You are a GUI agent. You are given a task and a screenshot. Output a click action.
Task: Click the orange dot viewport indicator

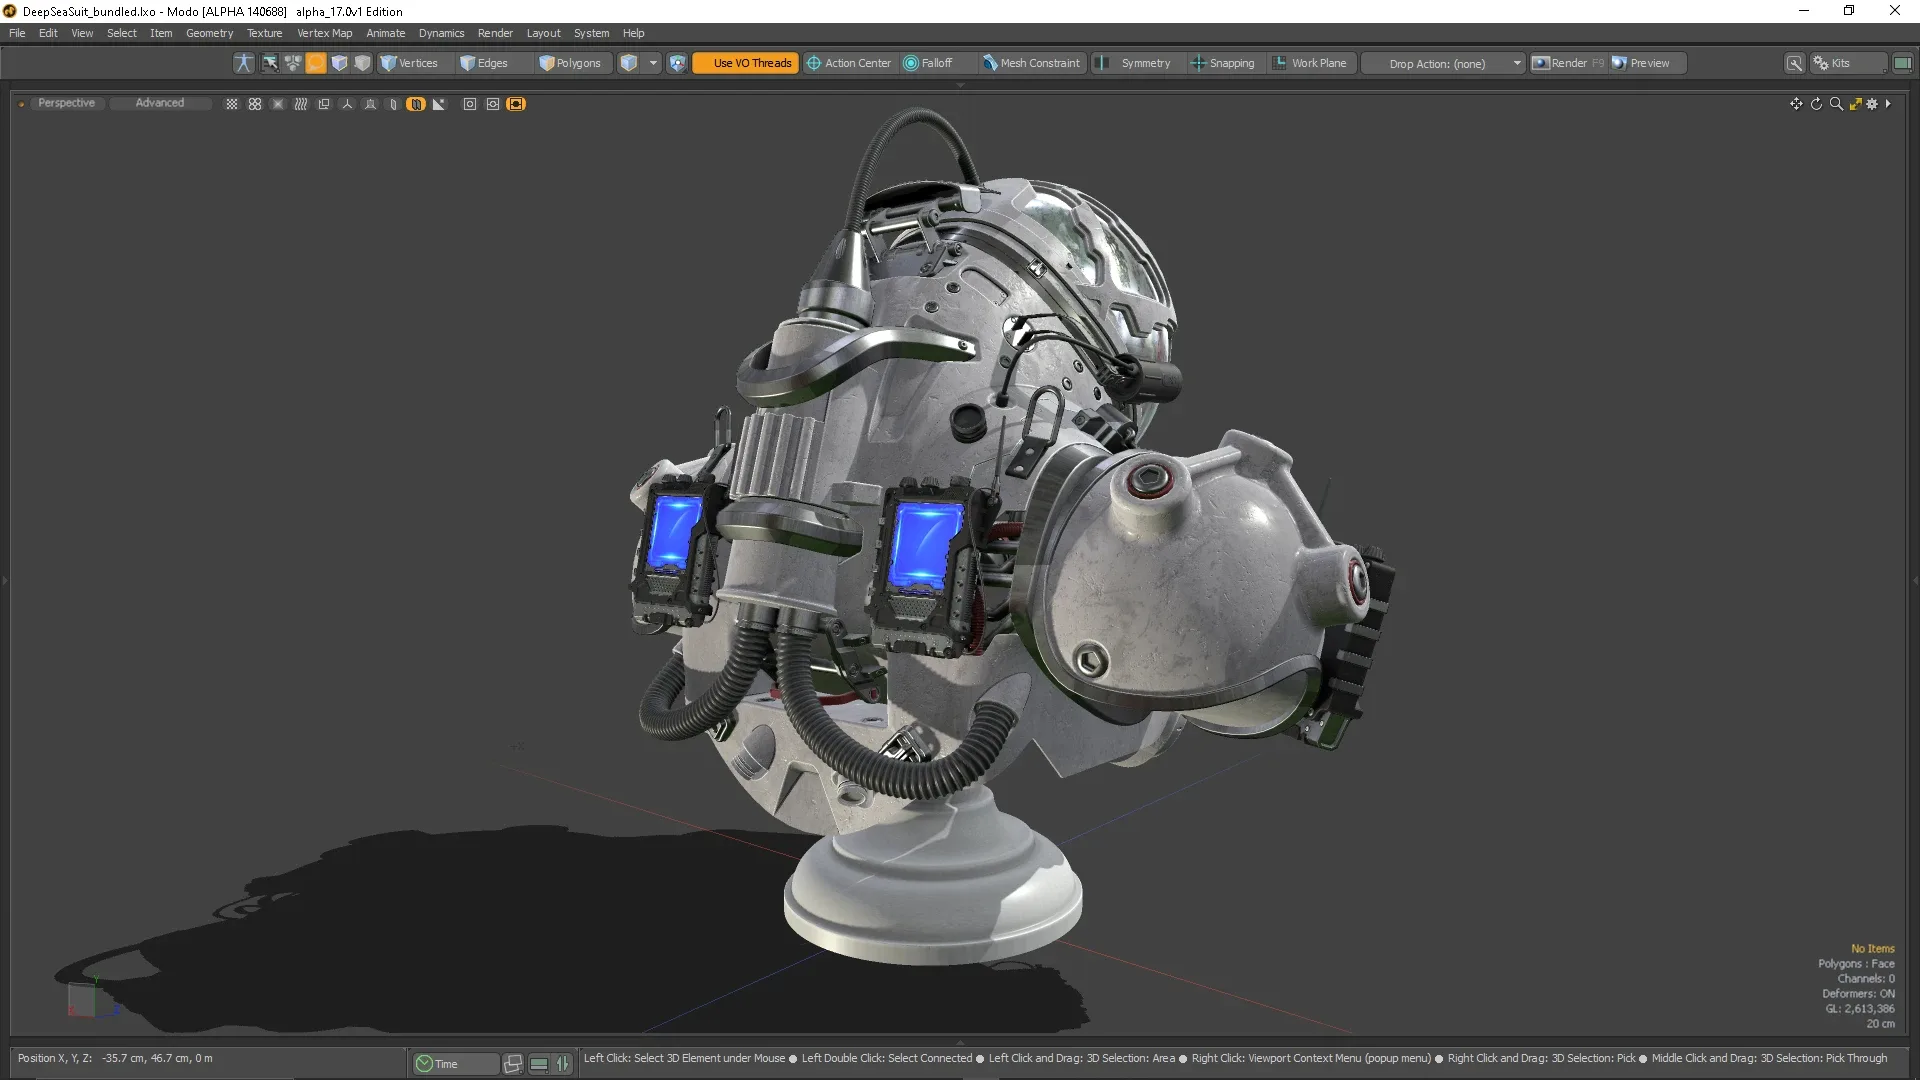click(21, 104)
